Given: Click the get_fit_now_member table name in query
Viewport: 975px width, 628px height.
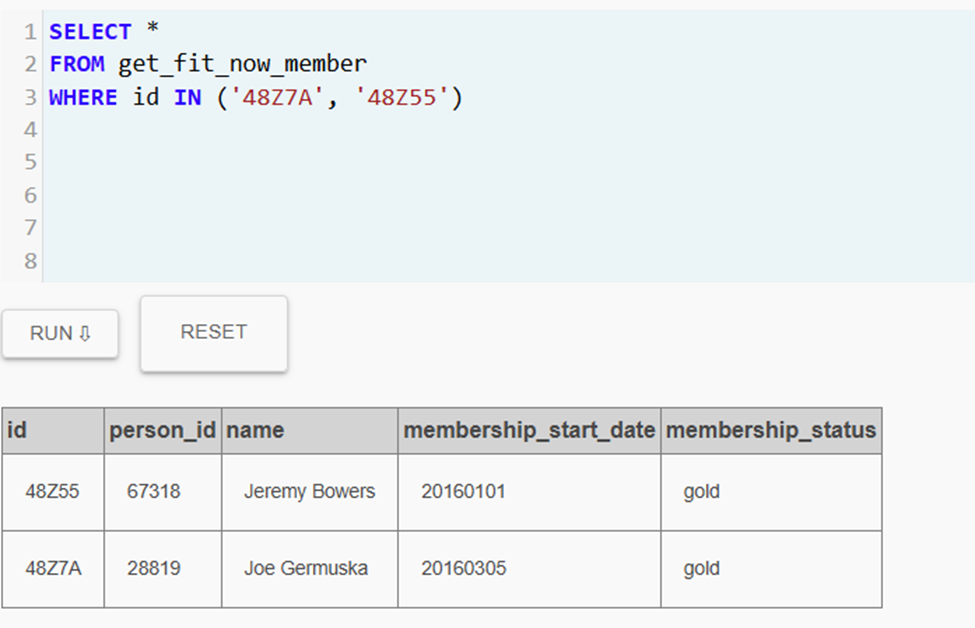Looking at the screenshot, I should coord(243,64).
